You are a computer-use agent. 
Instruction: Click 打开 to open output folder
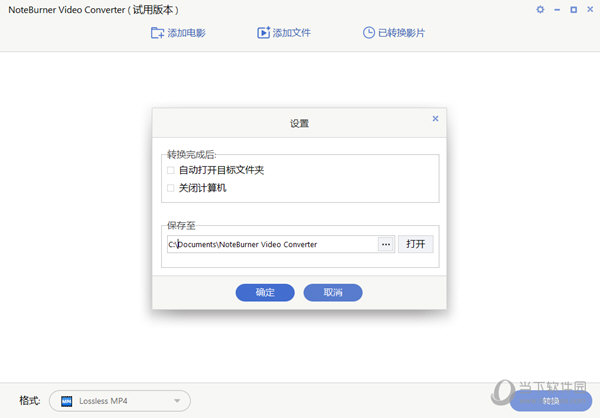click(x=416, y=244)
